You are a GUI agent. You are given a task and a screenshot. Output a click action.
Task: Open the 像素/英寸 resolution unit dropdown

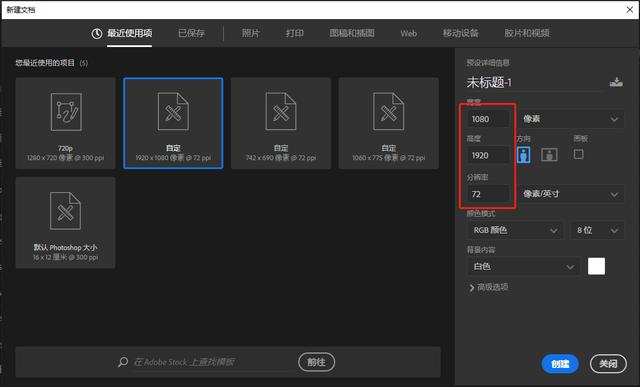tap(571, 194)
